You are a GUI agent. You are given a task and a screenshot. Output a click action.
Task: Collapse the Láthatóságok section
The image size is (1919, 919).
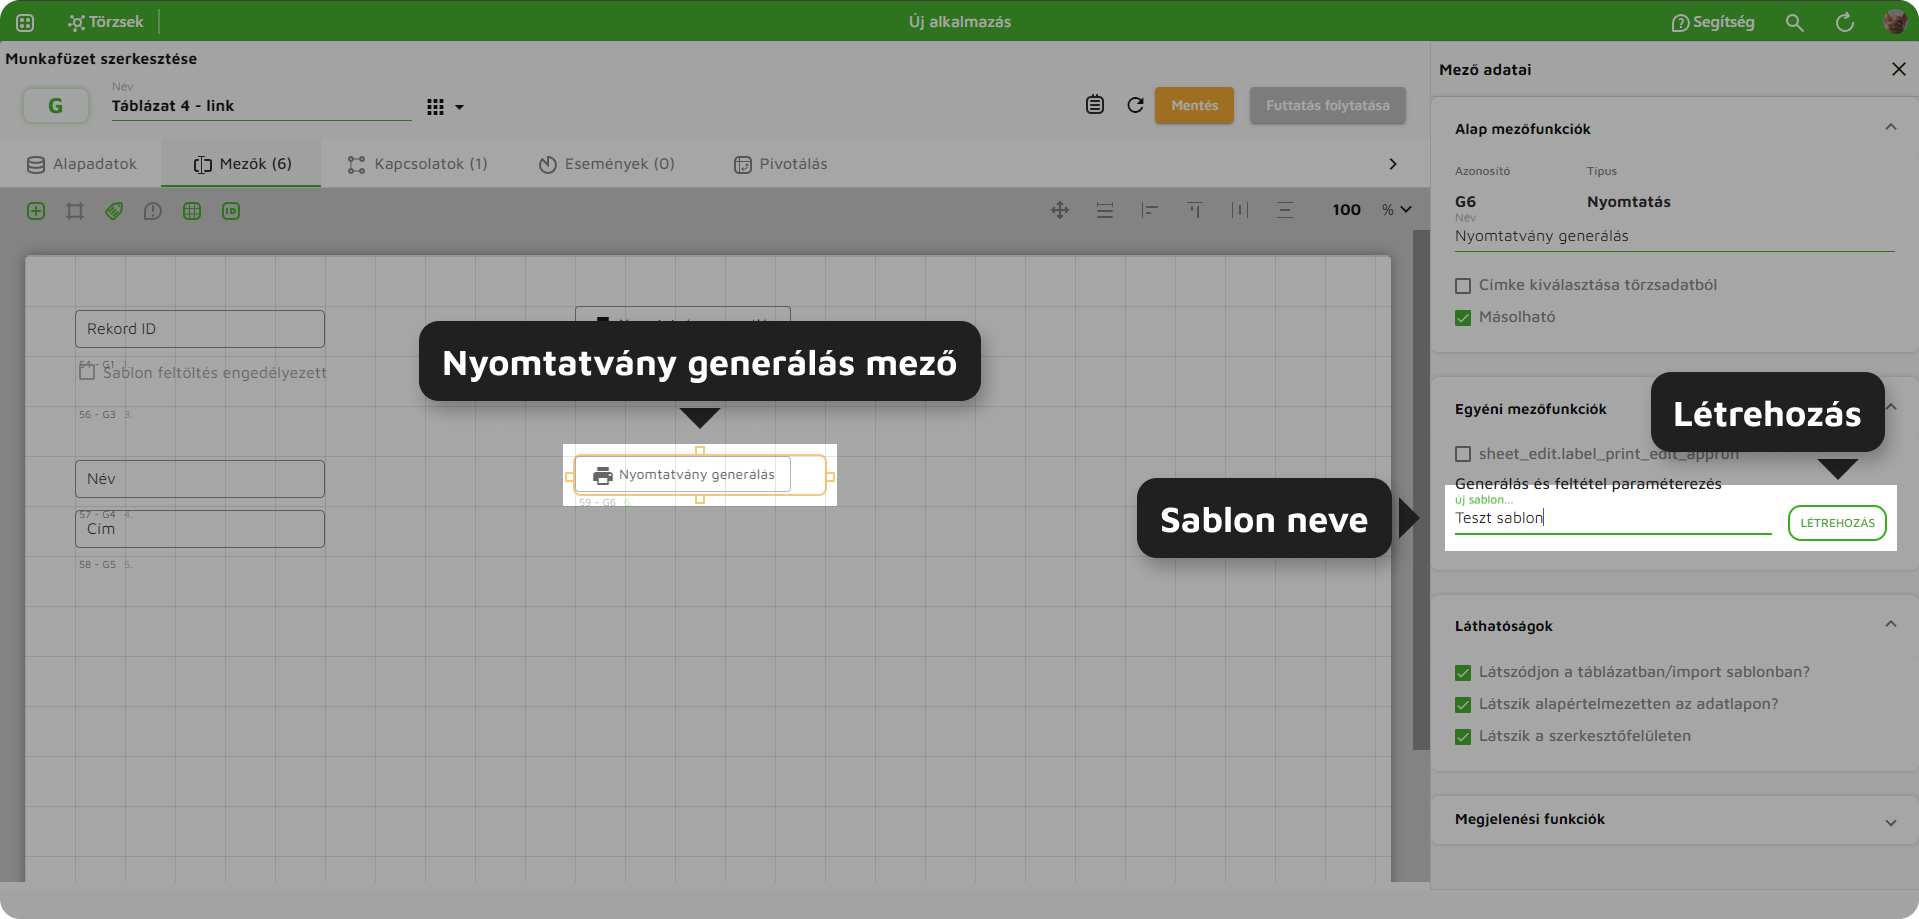(x=1891, y=625)
